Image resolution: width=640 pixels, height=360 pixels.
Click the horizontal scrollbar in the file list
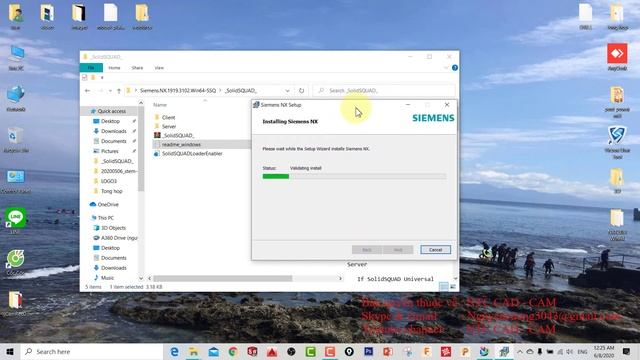point(223,278)
